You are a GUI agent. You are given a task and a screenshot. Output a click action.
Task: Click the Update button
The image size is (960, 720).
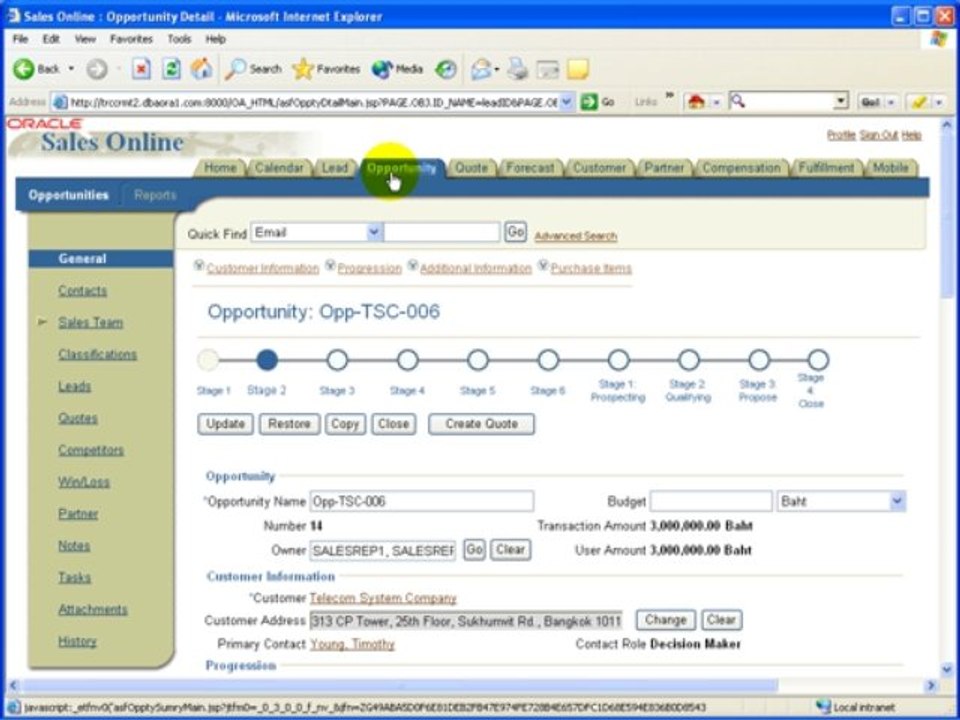pyautogui.click(x=225, y=424)
